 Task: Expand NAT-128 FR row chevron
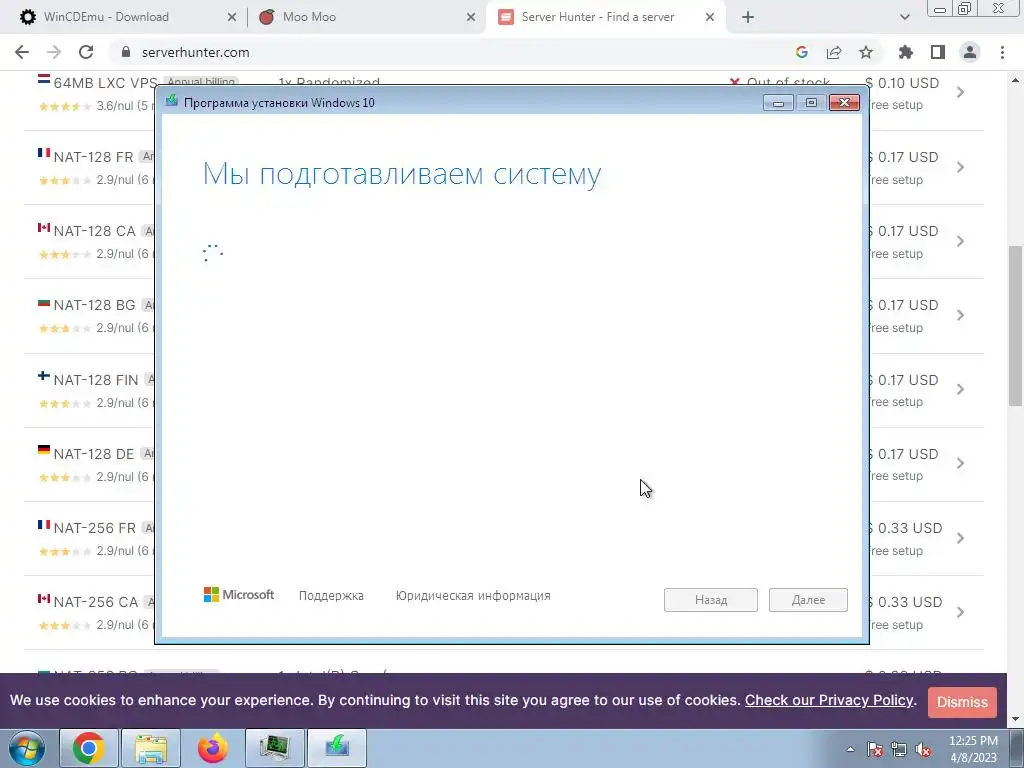coord(961,167)
